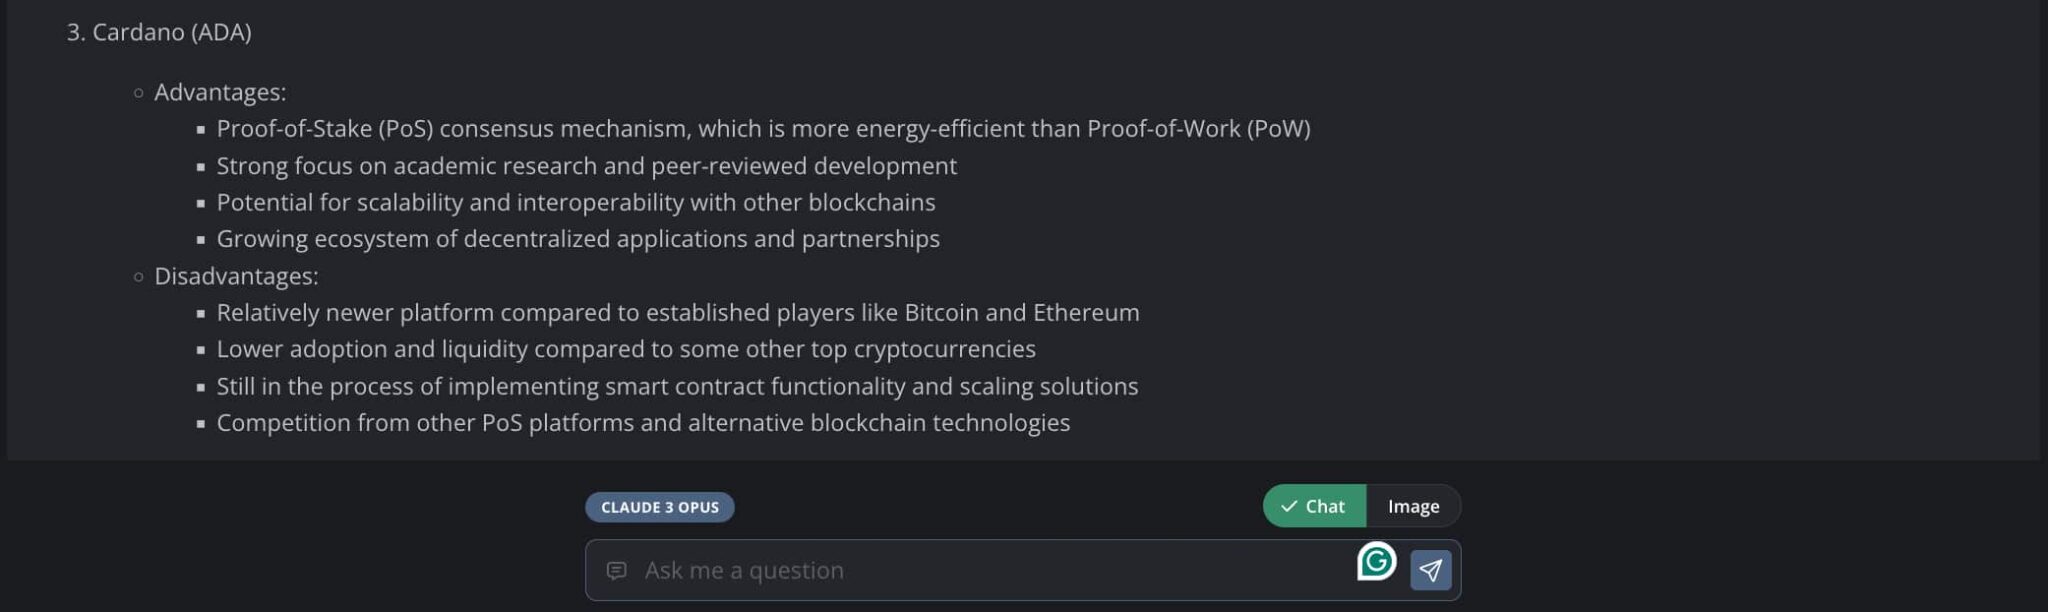Click the Proof-of-Stake consensus bullet point
2048x612 pixels.
[x=763, y=128]
